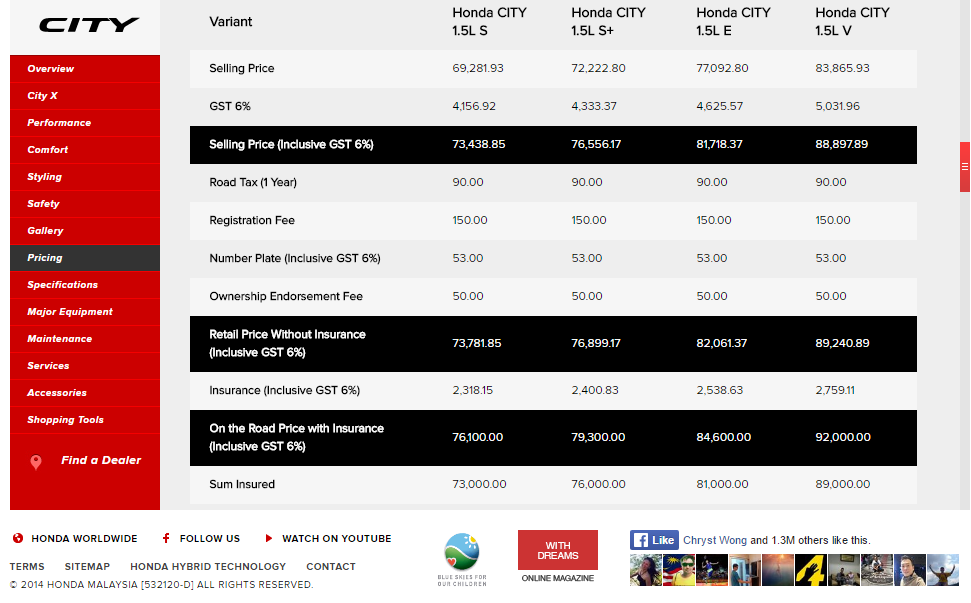Click the CITY logo

pyautogui.click(x=89, y=25)
